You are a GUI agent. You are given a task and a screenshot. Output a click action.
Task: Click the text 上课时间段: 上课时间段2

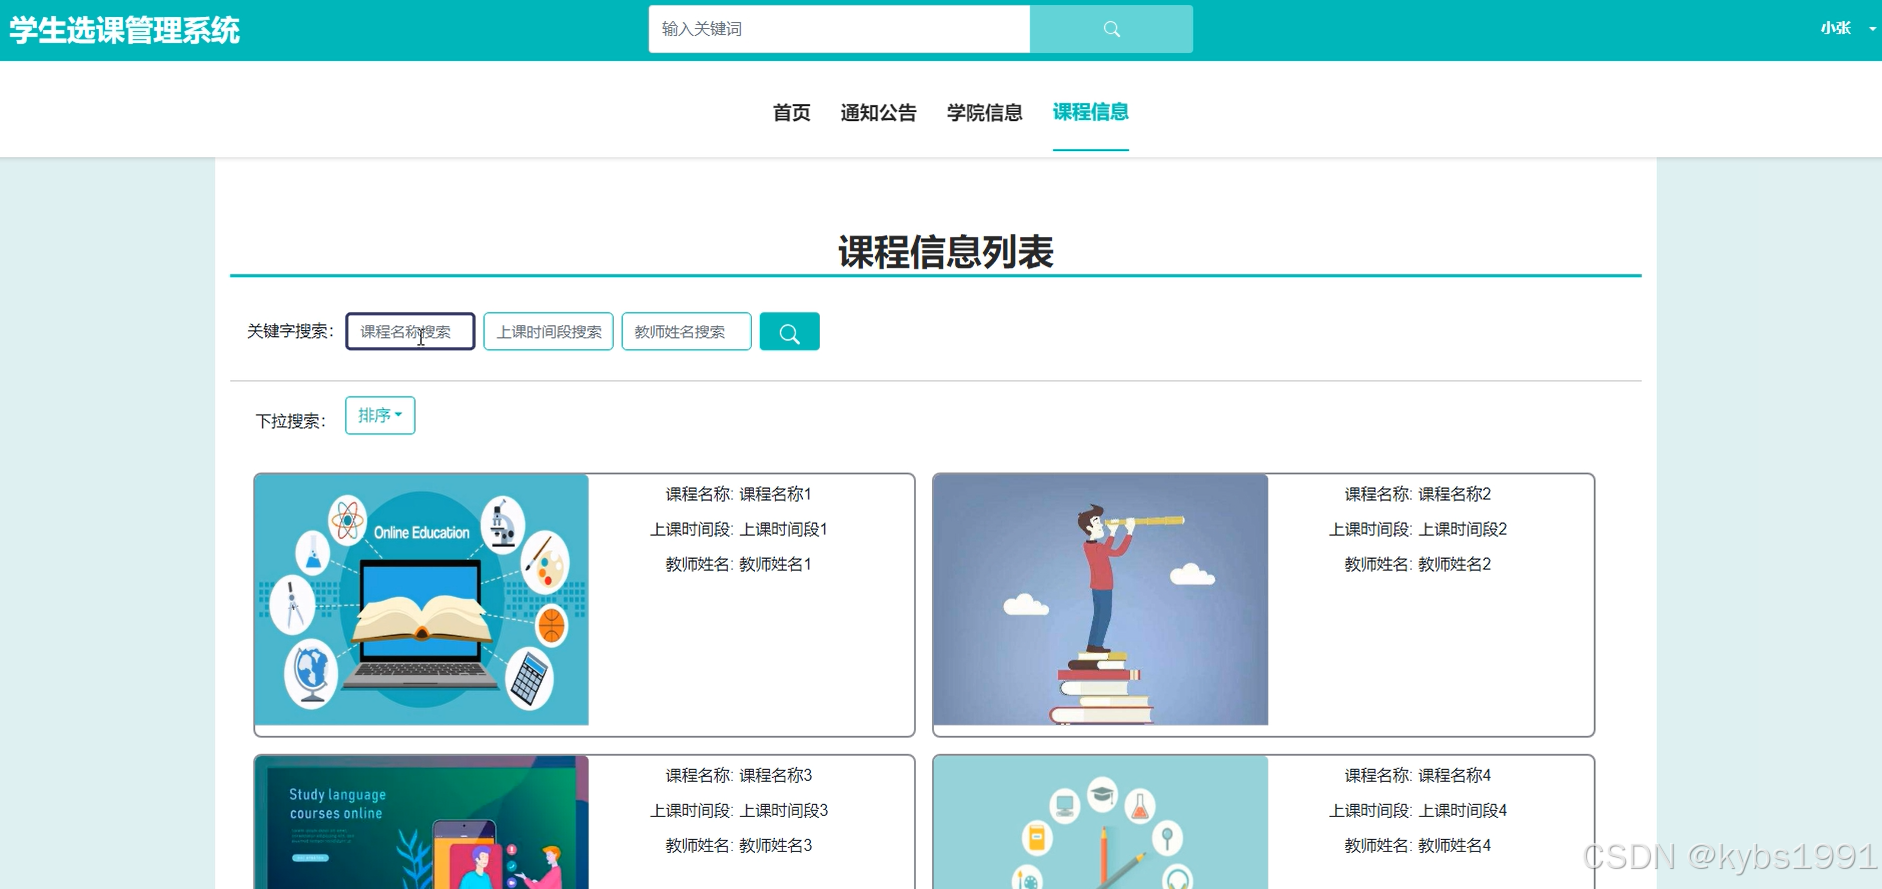(1418, 529)
